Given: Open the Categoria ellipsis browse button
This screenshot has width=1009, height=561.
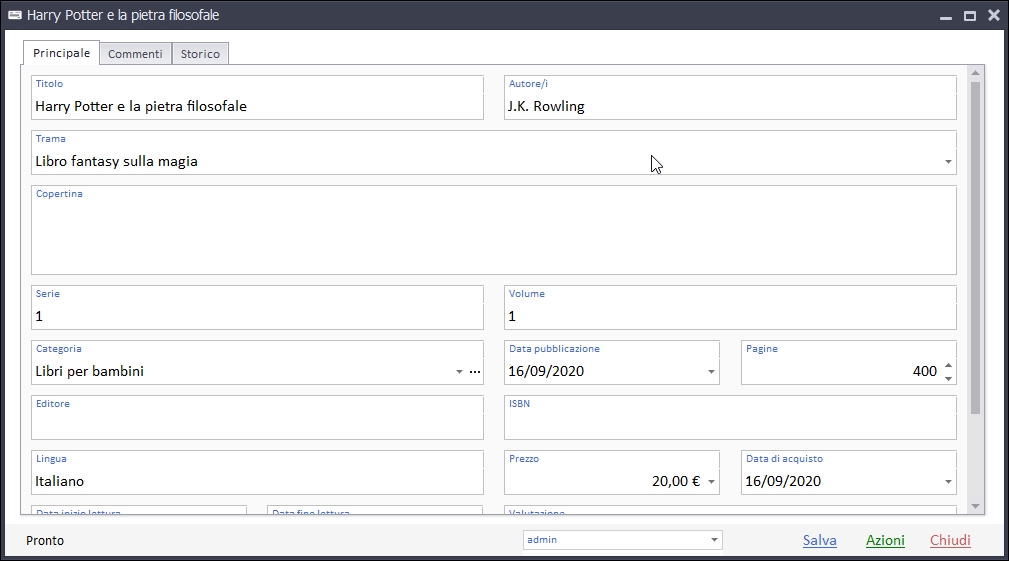Looking at the screenshot, I should [475, 372].
